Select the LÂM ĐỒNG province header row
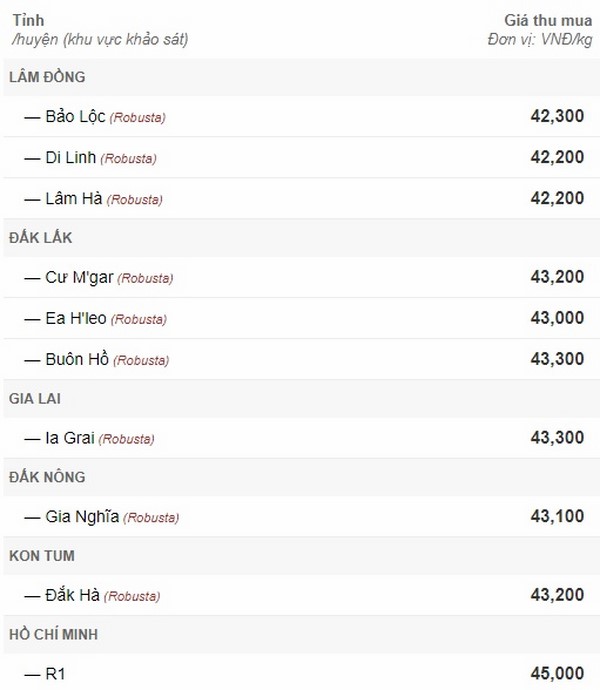 (x=301, y=77)
